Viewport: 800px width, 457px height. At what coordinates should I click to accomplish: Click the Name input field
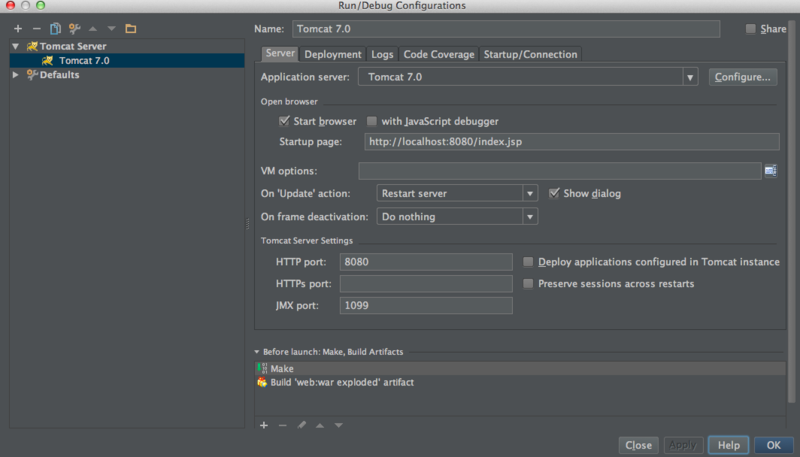(x=506, y=29)
